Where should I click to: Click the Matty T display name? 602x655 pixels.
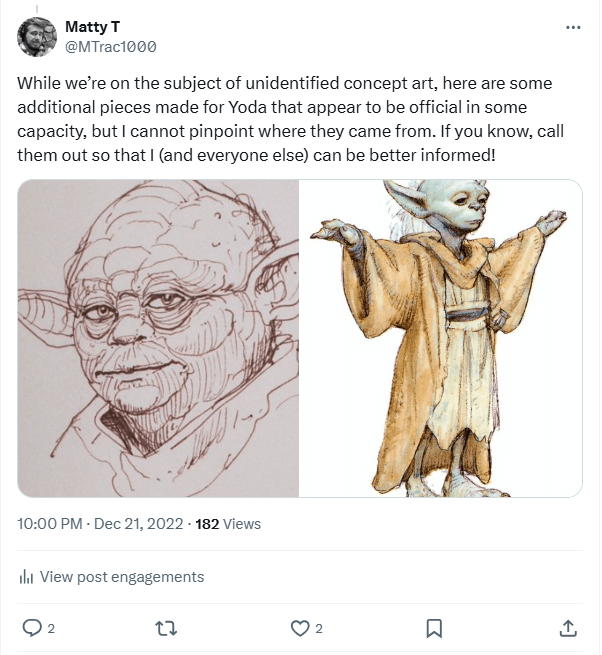[x=92, y=26]
